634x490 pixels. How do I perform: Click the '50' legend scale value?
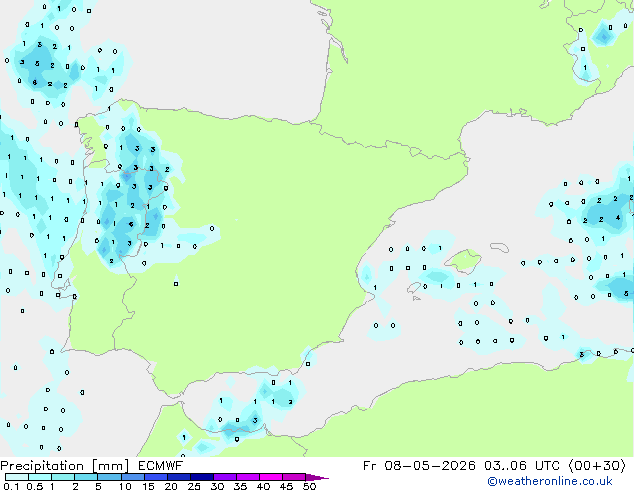coord(309,486)
